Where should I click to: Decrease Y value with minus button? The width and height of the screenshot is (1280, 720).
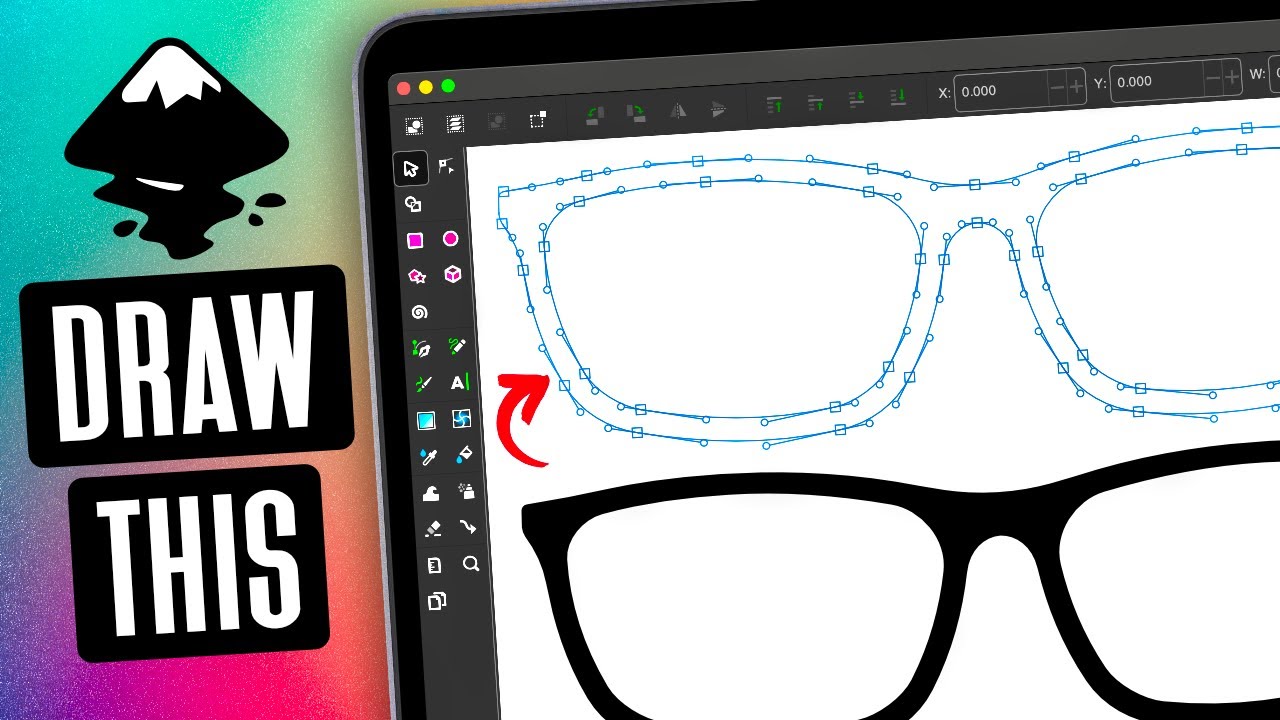tap(1212, 78)
